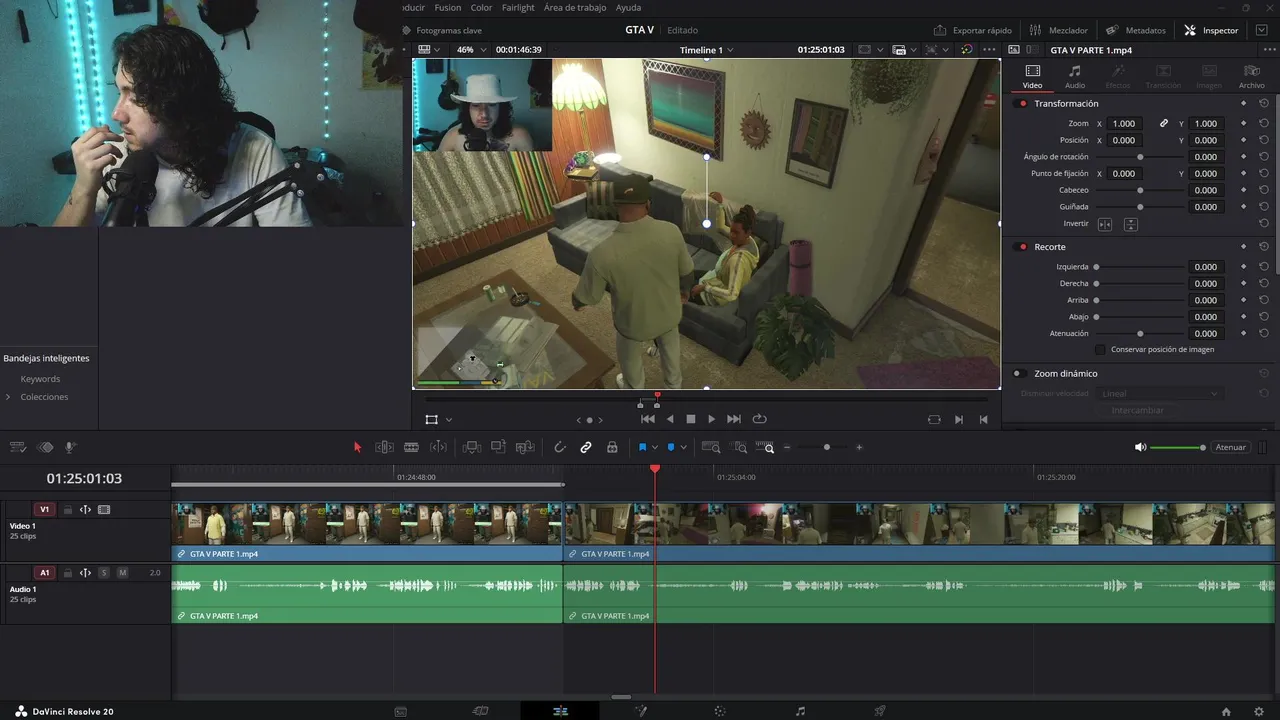The height and width of the screenshot is (720, 1280).
Task: Switch to Archivo tab in Inspector
Action: pyautogui.click(x=1252, y=76)
